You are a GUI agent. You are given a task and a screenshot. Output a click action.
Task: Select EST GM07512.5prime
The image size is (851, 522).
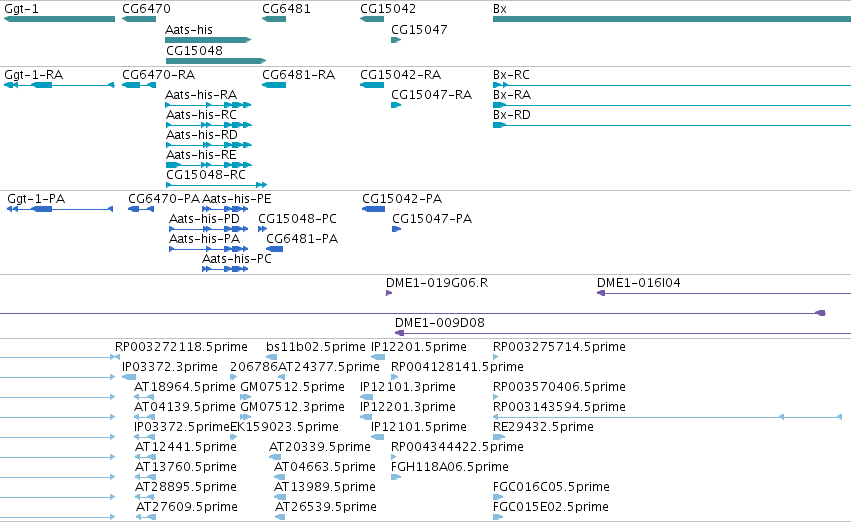point(292,387)
